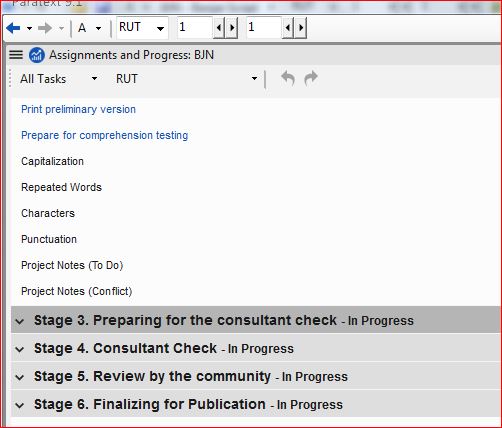Image resolution: width=502 pixels, height=428 pixels.
Task: Click Stage 3 Preparing for consultant check heading
Action: [185, 320]
